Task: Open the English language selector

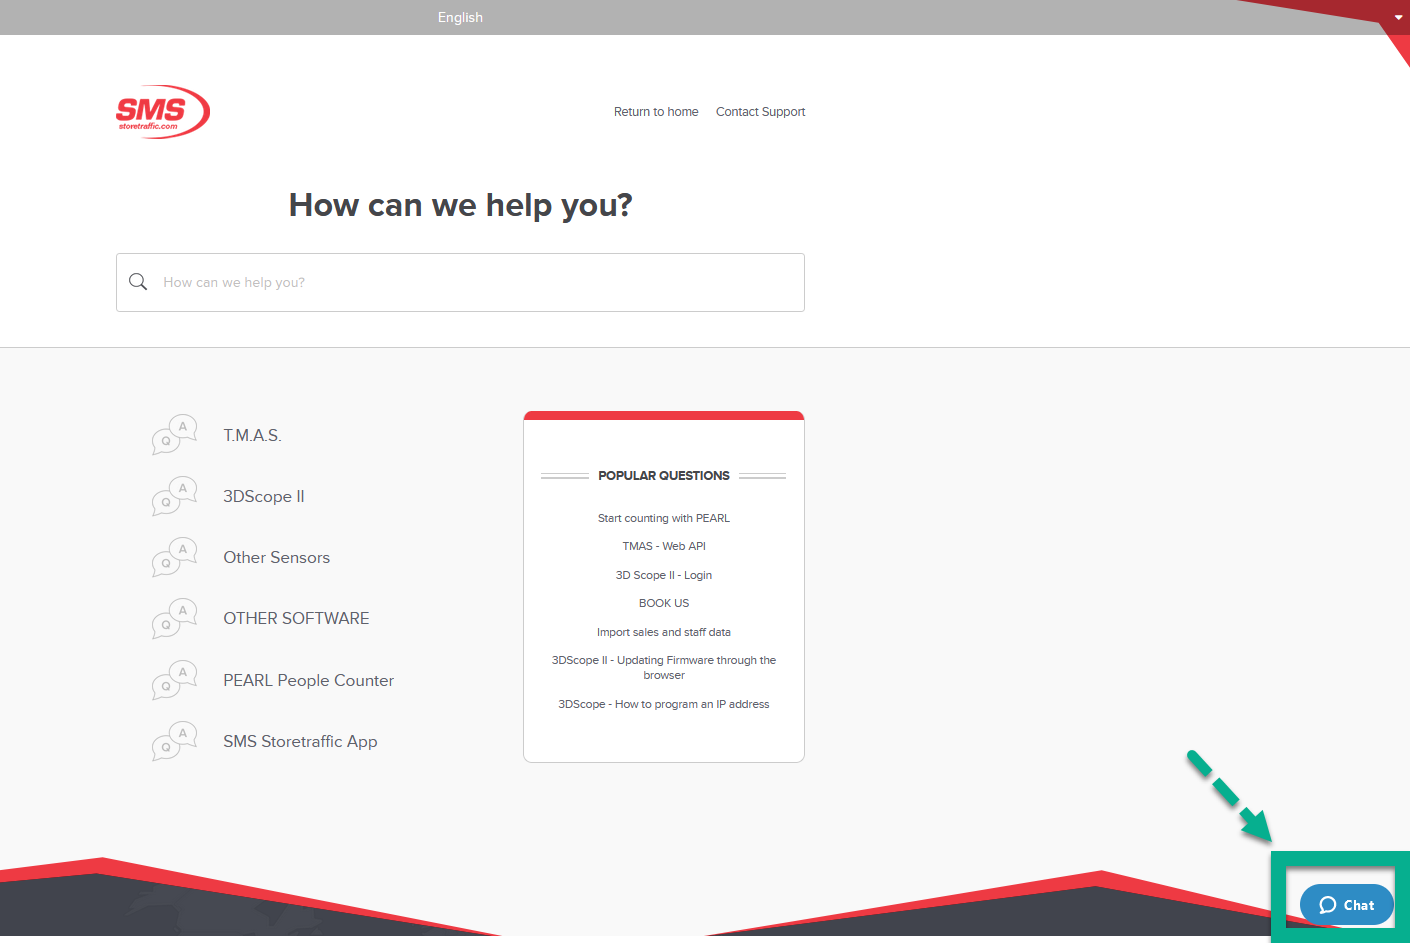Action: pos(460,17)
